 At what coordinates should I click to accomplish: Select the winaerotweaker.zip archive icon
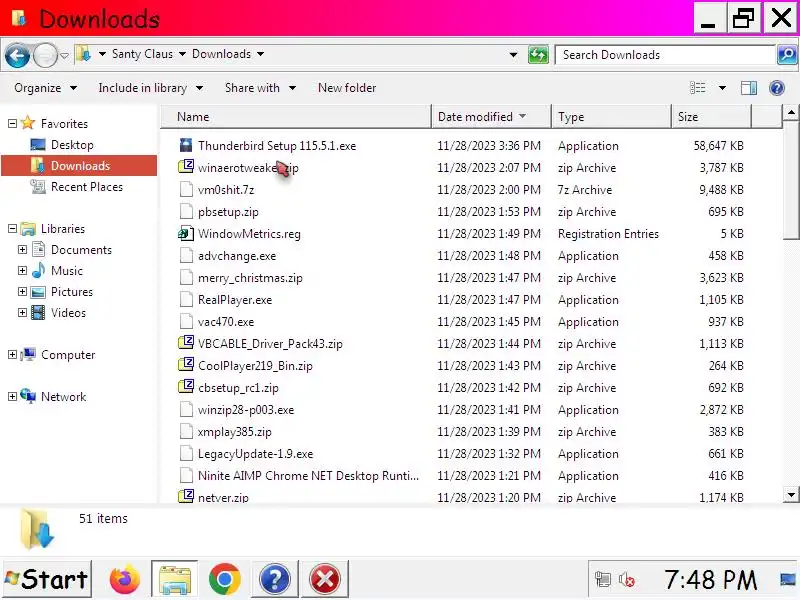pos(186,166)
